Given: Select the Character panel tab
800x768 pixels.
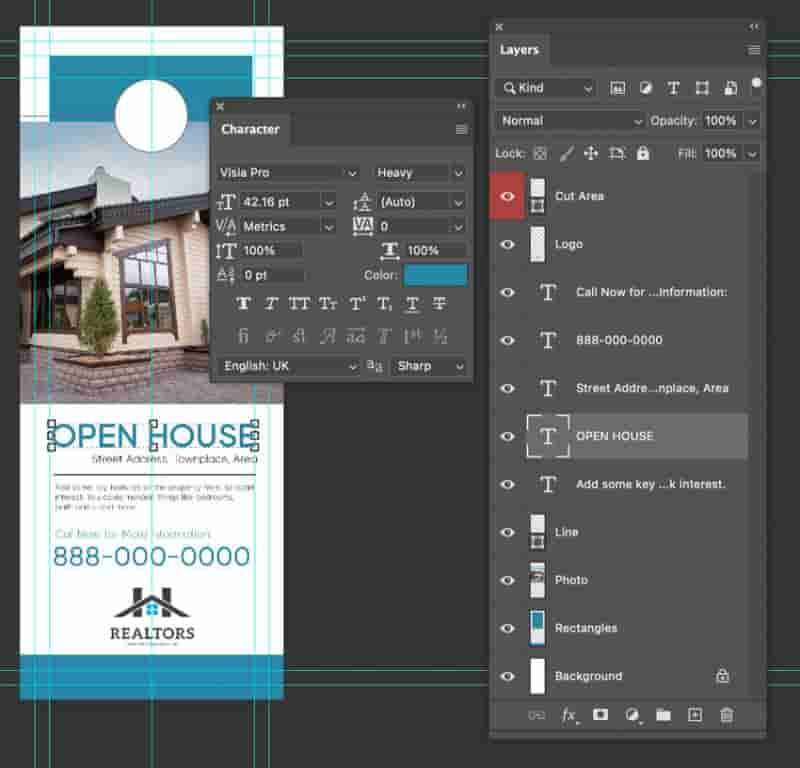Looking at the screenshot, I should pos(251,130).
